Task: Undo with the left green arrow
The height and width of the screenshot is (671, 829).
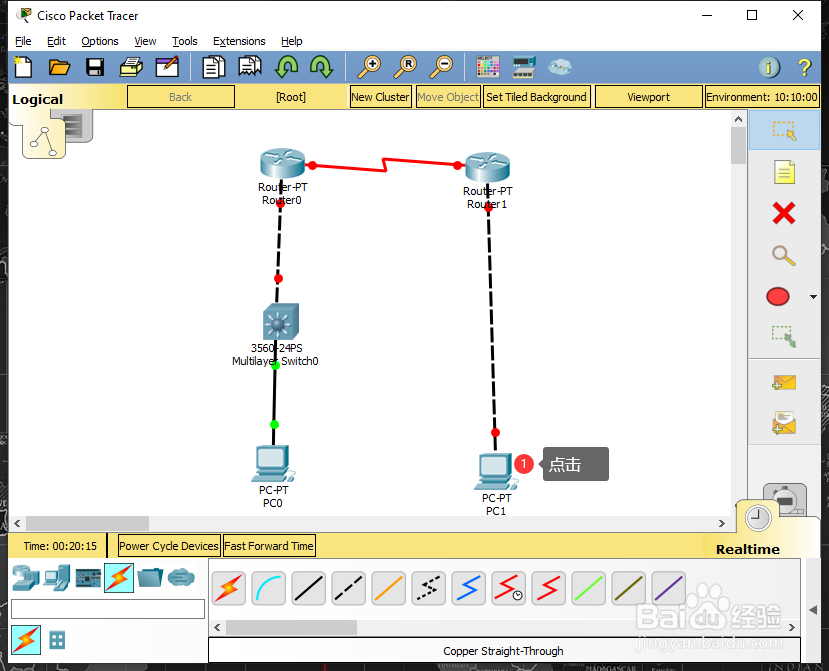Action: (286, 67)
